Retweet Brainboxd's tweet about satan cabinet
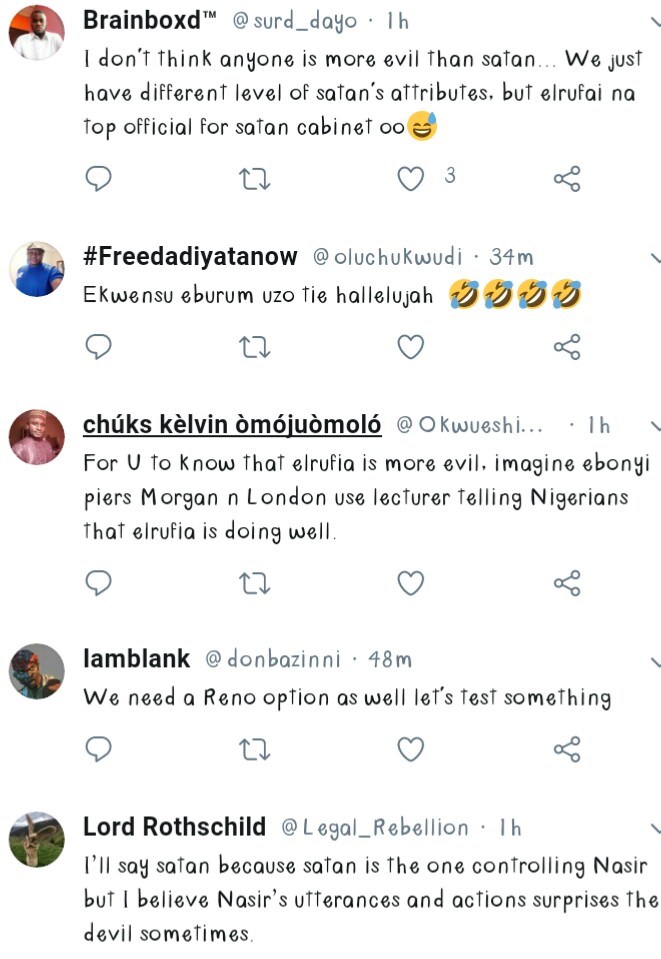 [252, 179]
